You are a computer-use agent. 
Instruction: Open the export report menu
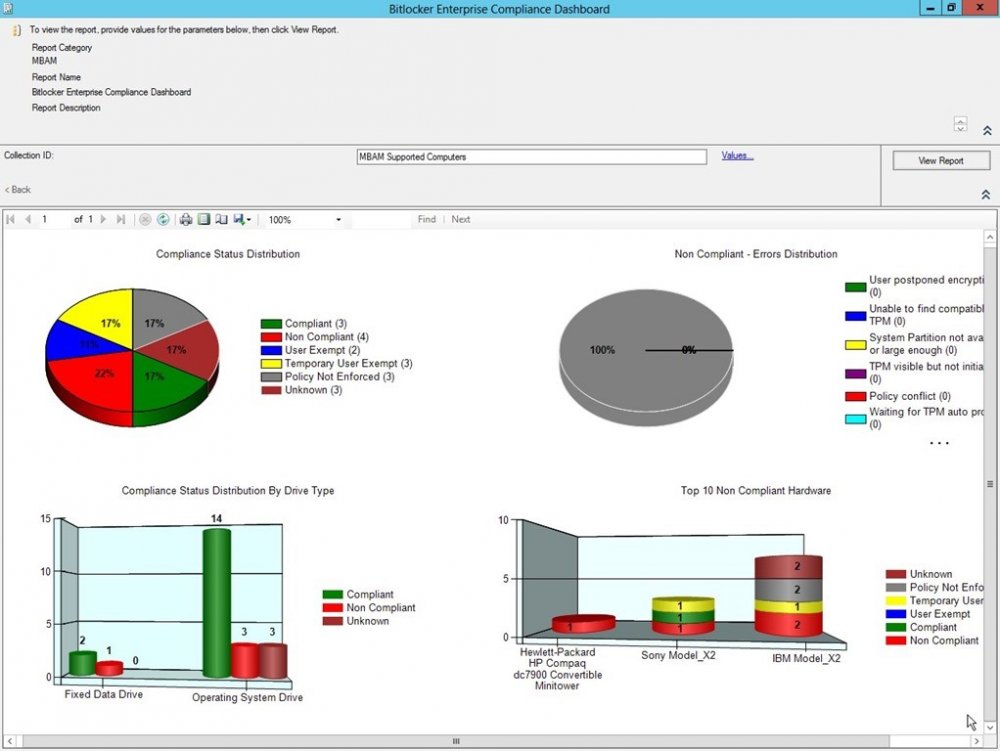(x=242, y=219)
